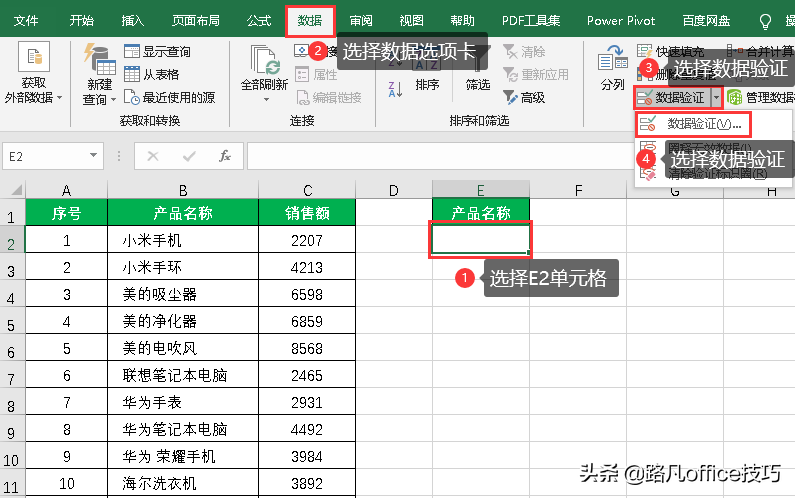Click the 属性 connection option
Screen dimensions: 795x498
click(x=316, y=75)
